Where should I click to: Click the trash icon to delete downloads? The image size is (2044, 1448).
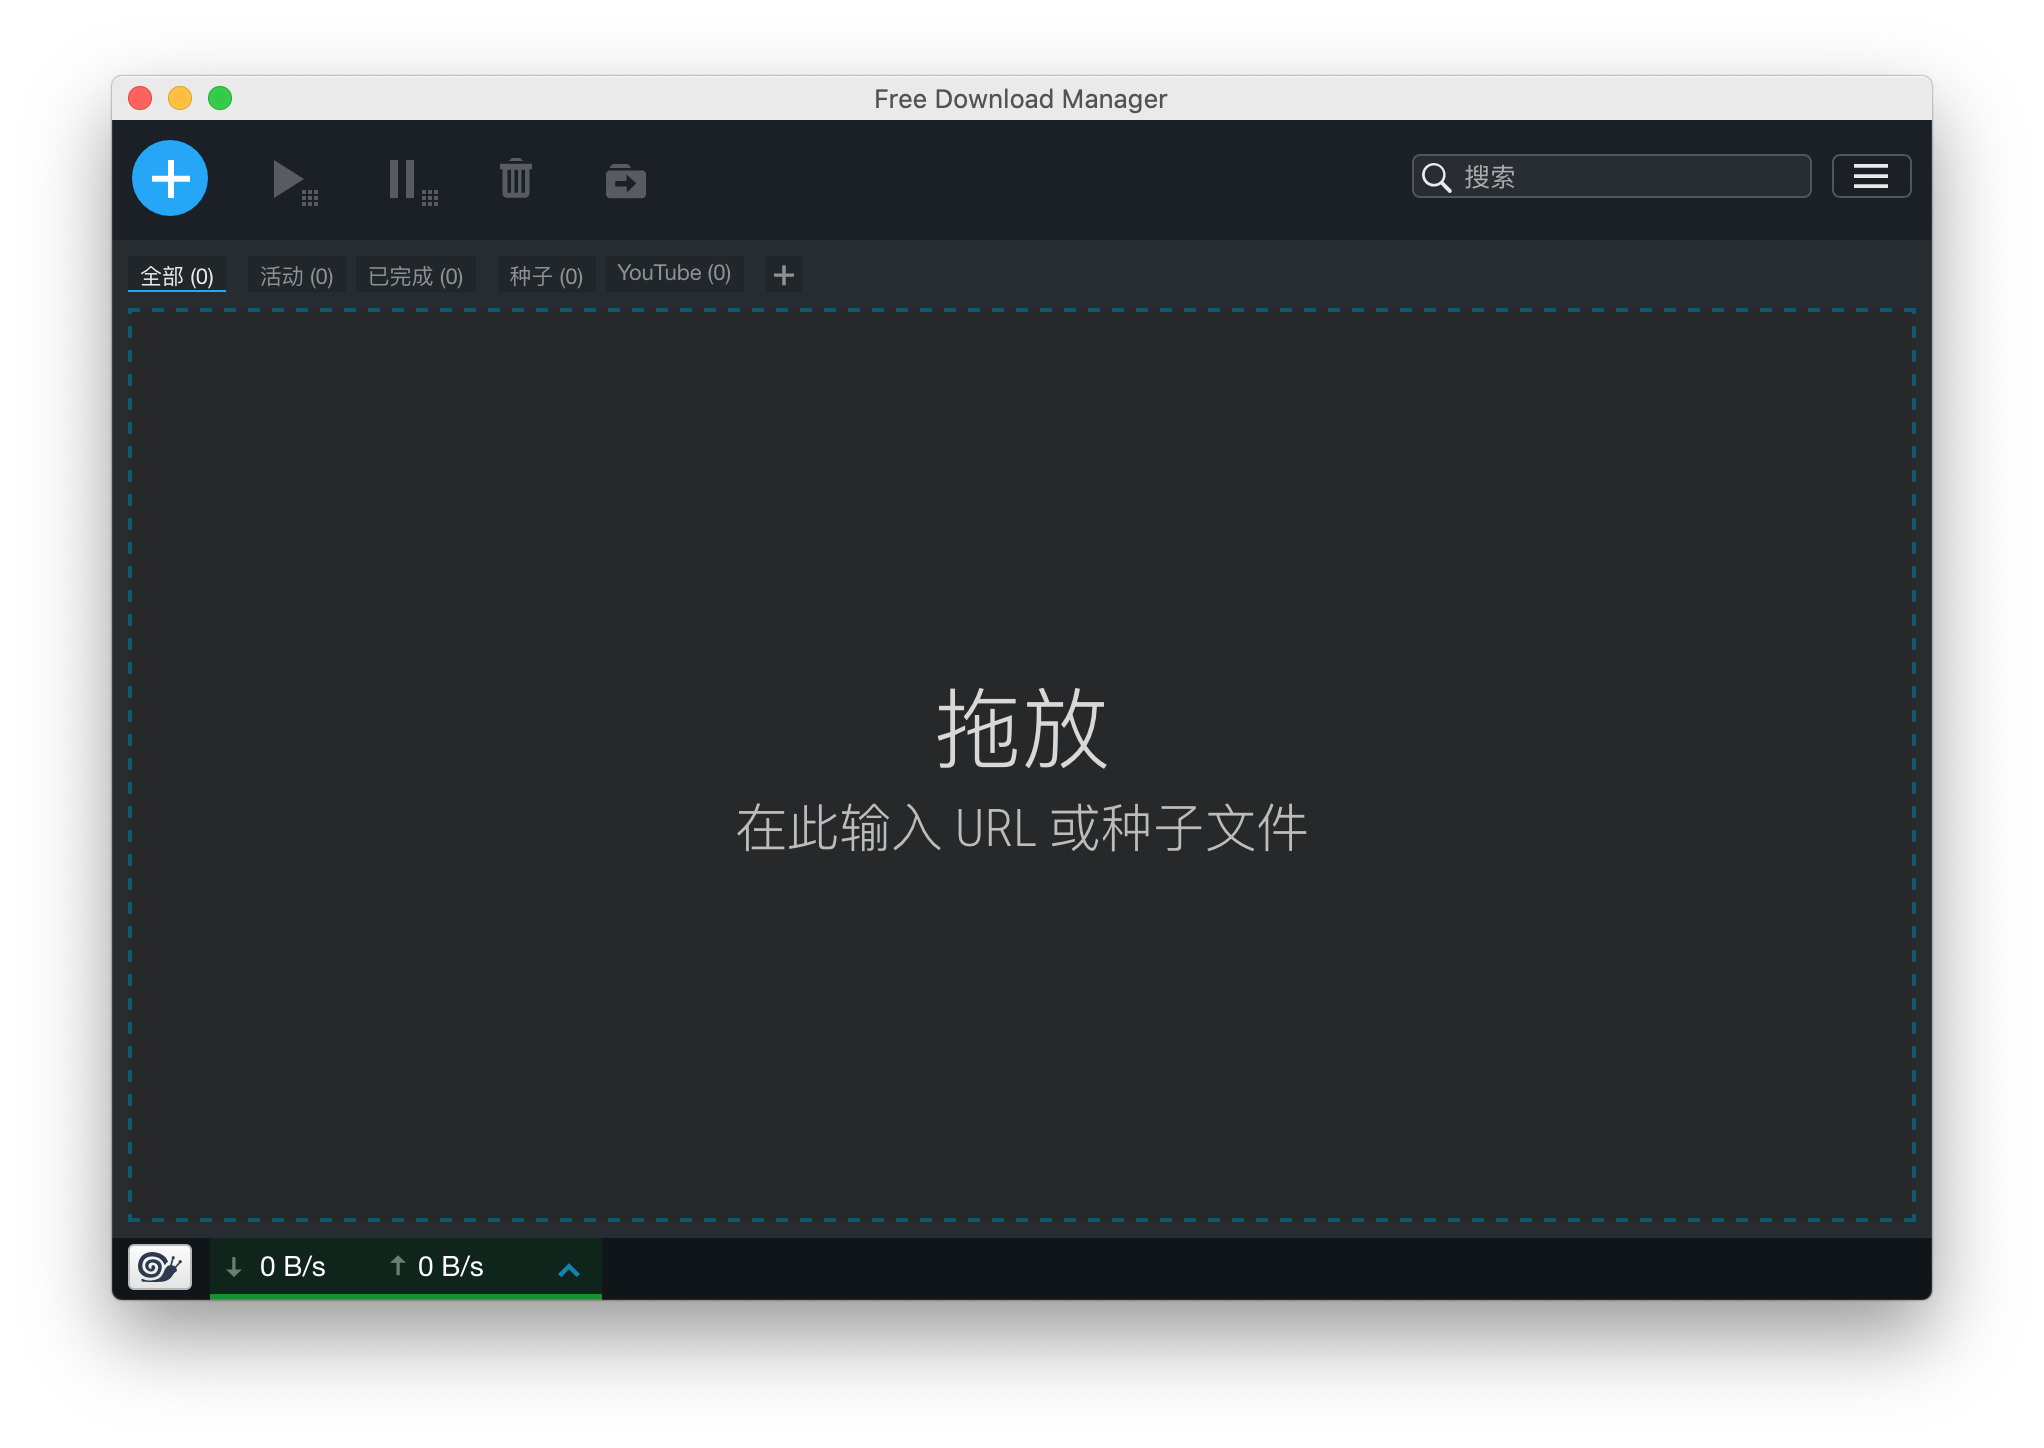516,180
